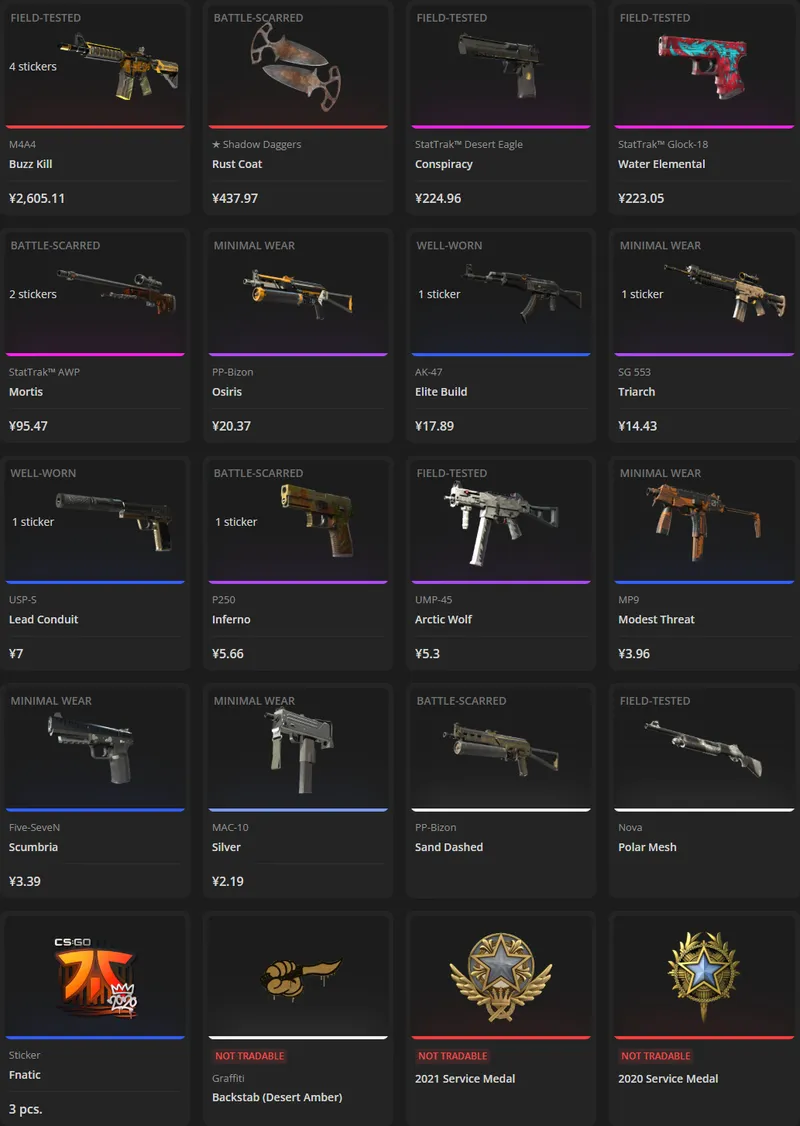Screen dimensions: 800x1126
Task: Click the M4A4 Buzz Kill weapon image
Action: (119, 67)
